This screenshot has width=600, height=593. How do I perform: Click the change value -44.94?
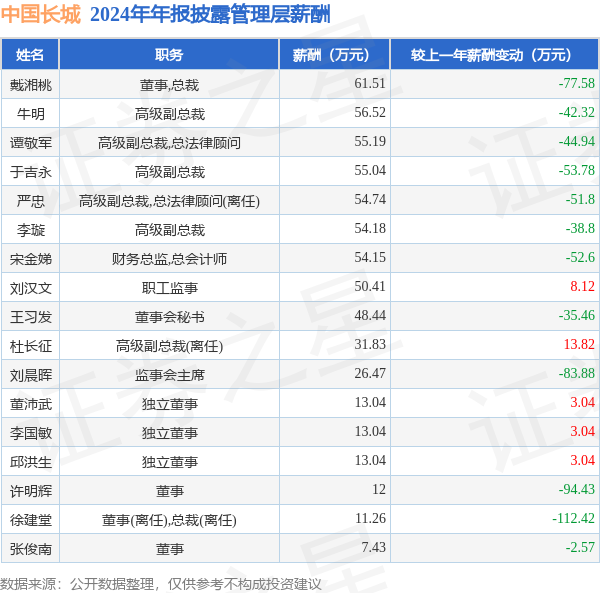click(576, 142)
